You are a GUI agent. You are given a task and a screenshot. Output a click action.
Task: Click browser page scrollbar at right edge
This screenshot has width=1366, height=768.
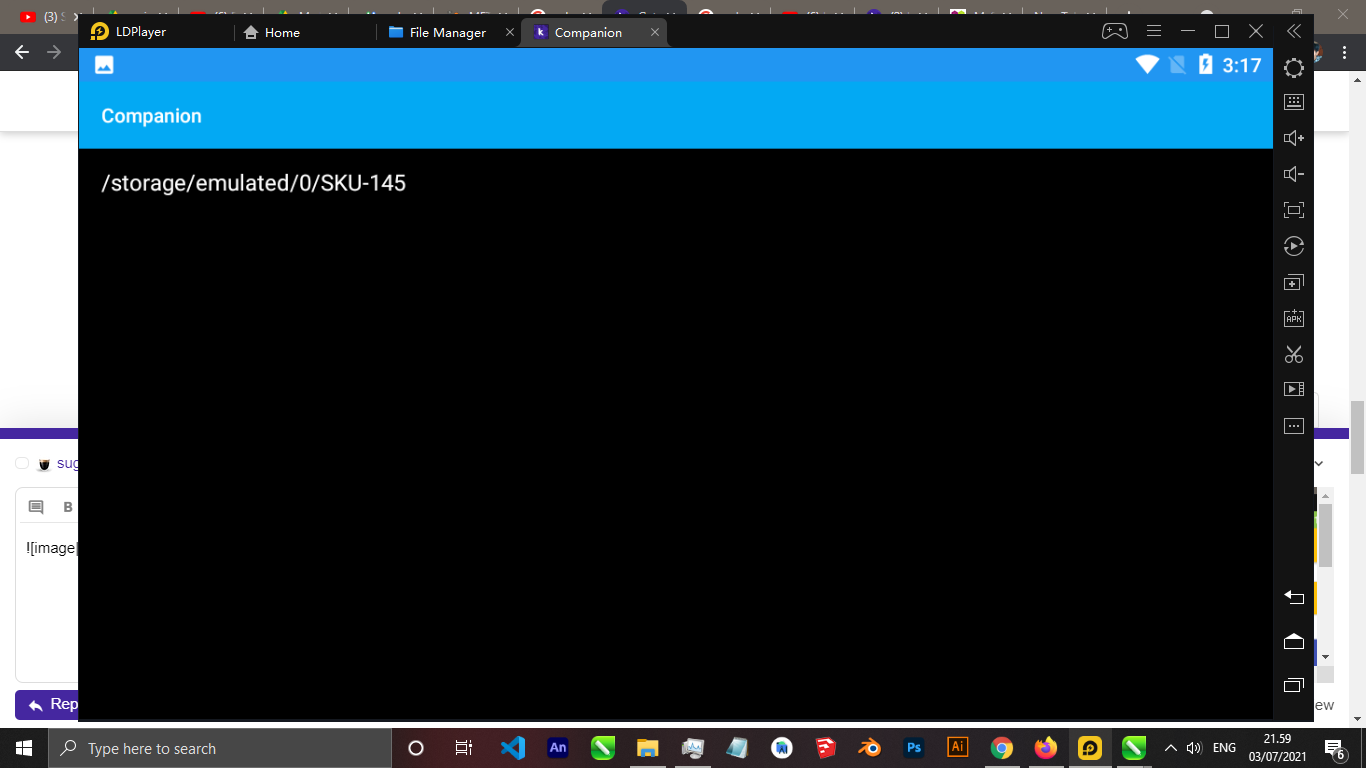tap(1358, 437)
